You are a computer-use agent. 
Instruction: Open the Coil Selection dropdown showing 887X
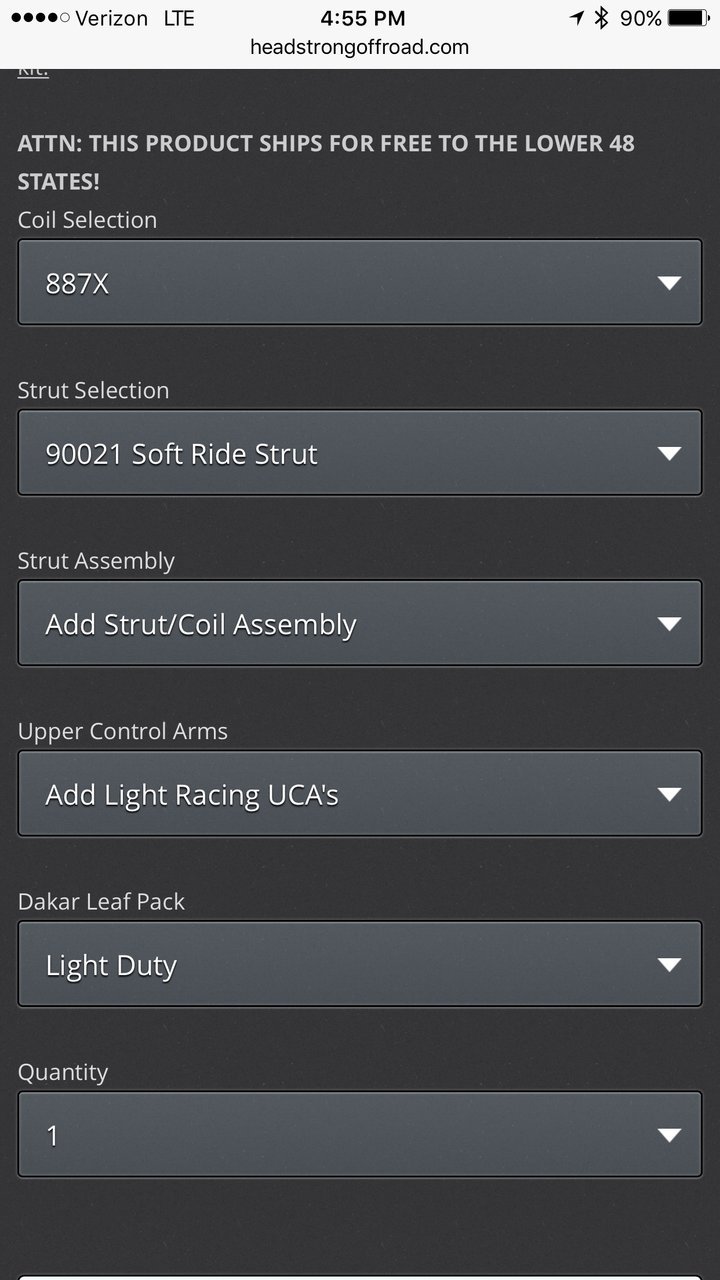tap(360, 282)
